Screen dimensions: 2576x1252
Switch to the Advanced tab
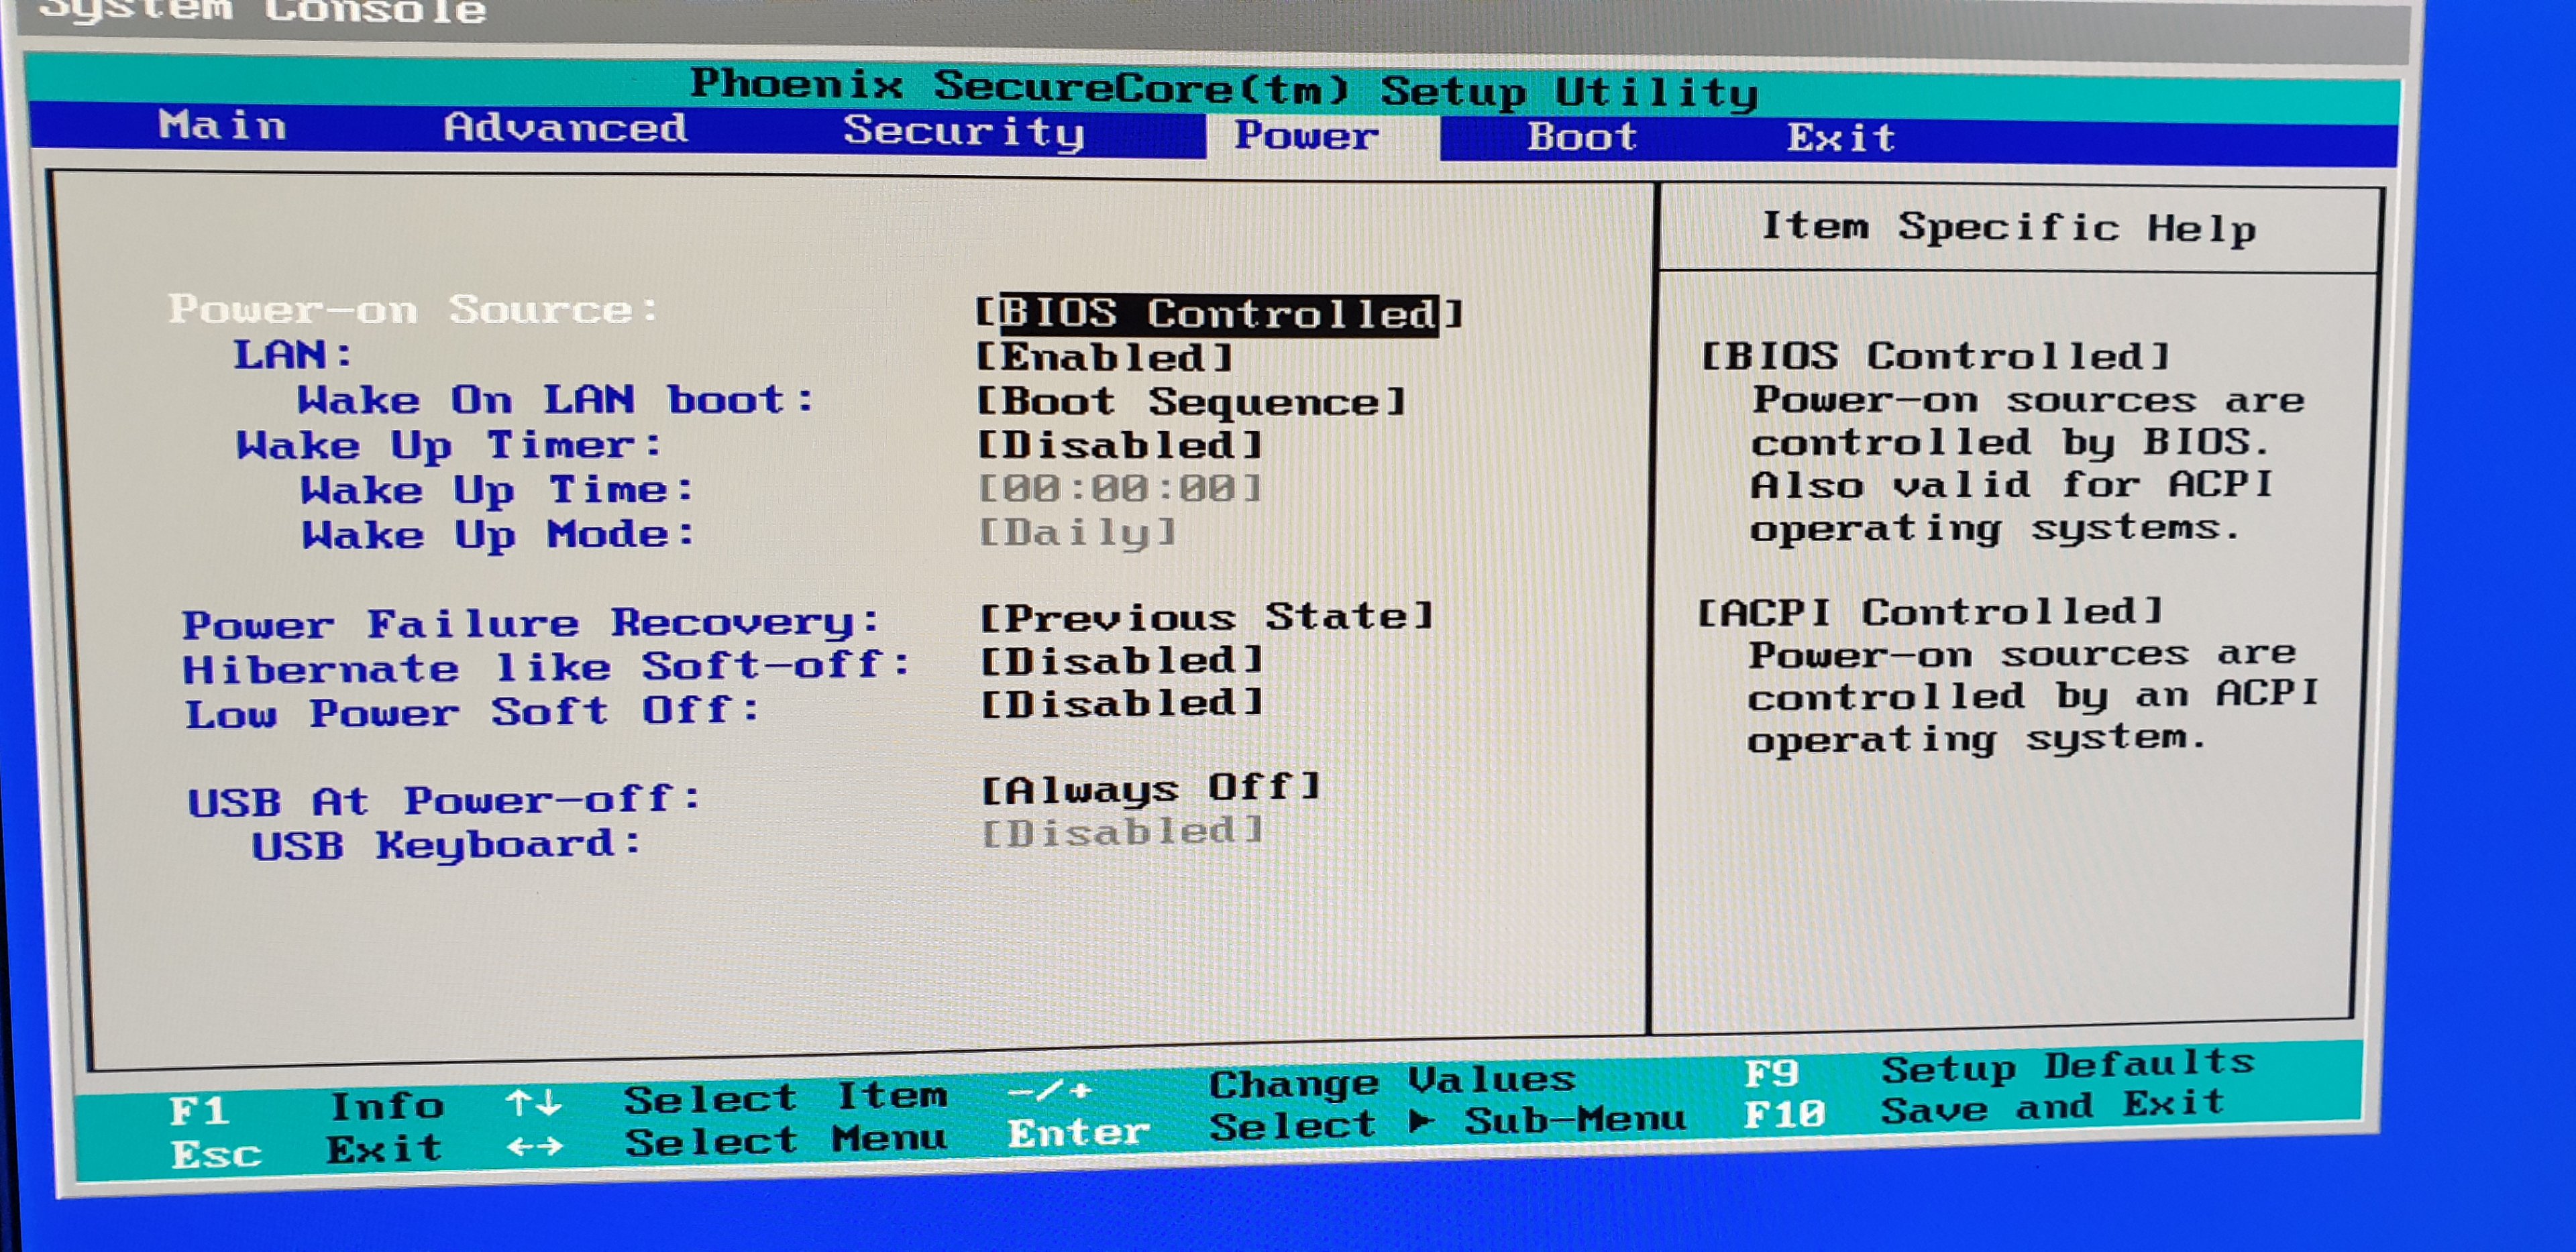565,128
